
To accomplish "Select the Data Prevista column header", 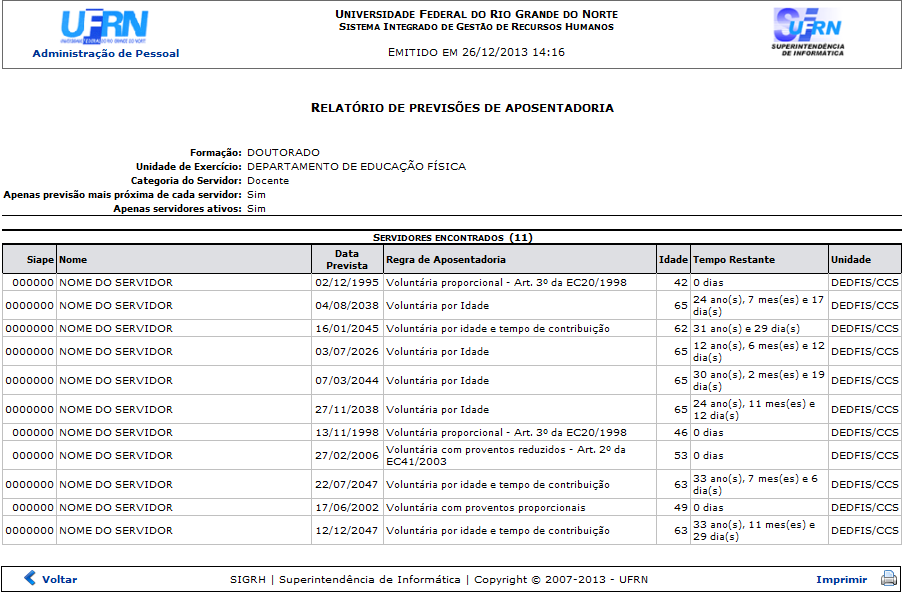I will (x=347, y=260).
